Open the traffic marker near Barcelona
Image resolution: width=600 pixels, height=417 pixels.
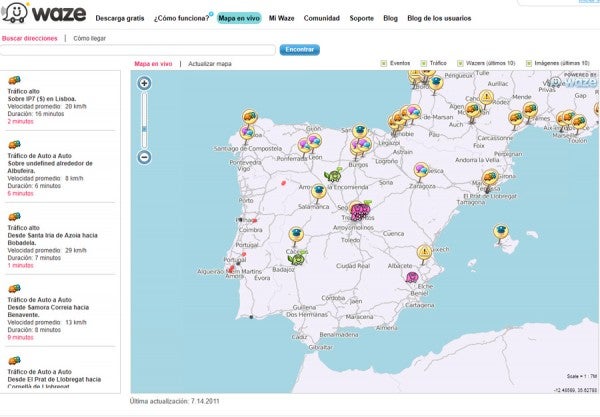click(x=490, y=178)
